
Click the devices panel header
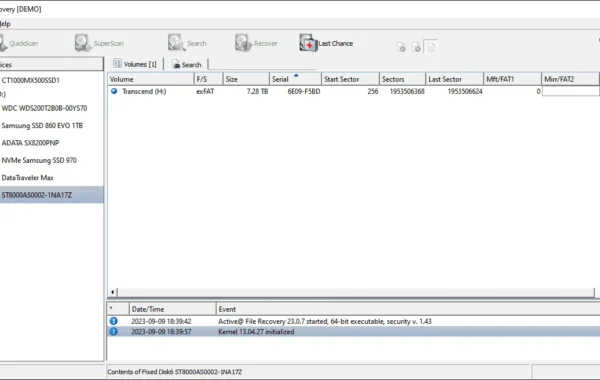51,65
